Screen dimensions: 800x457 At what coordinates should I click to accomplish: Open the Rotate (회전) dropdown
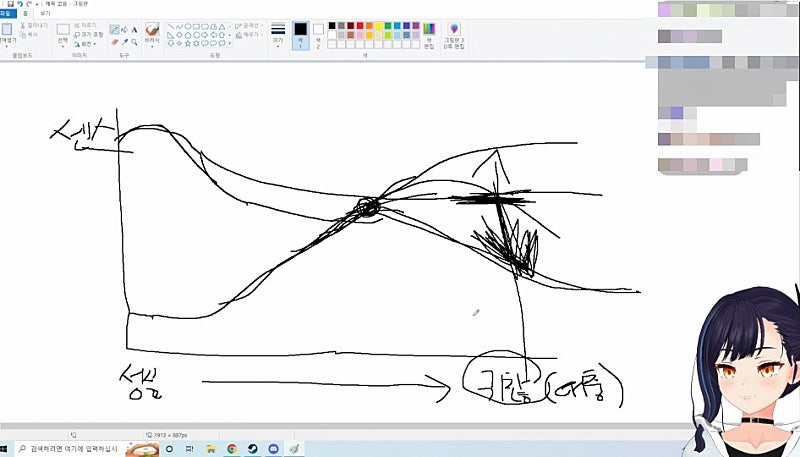[85, 44]
